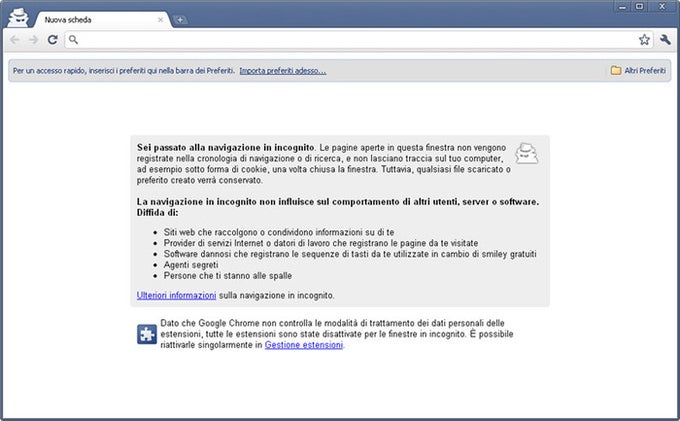Viewport: 680px width, 421px height.
Task: Click the search magnifier in address bar
Action: (73, 40)
